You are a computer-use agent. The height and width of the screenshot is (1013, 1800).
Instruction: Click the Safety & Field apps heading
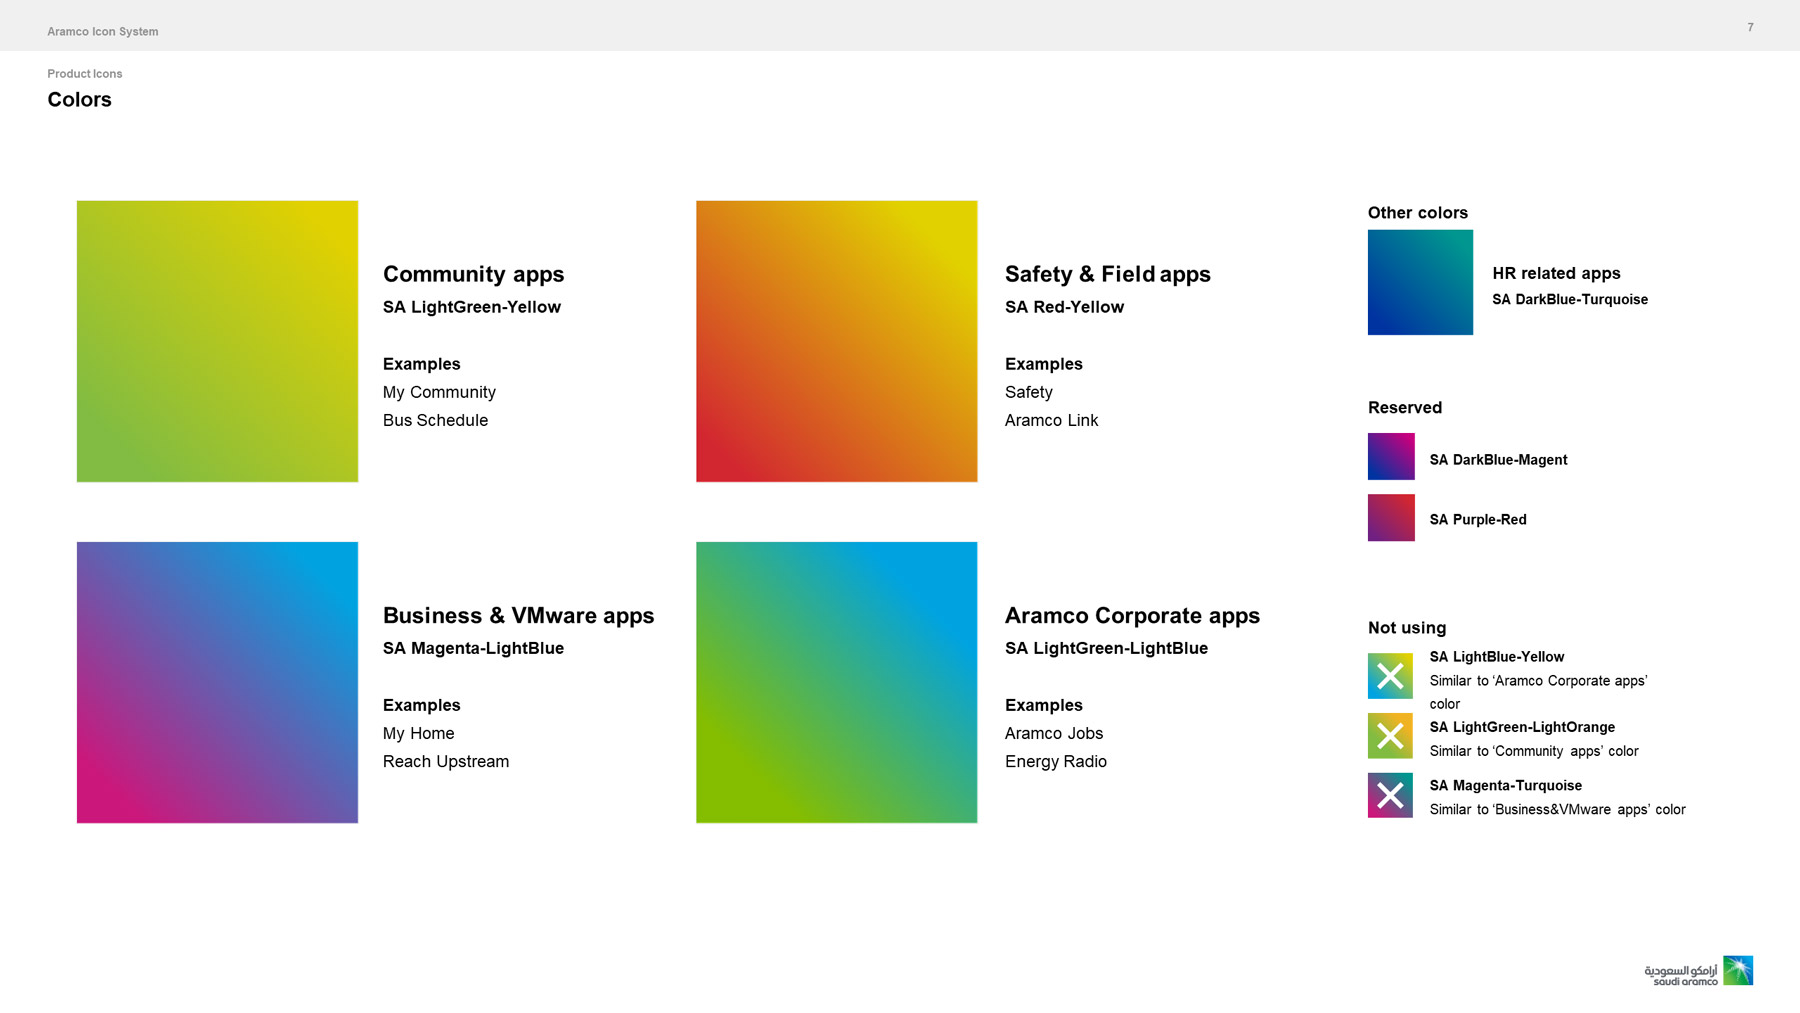click(1107, 274)
